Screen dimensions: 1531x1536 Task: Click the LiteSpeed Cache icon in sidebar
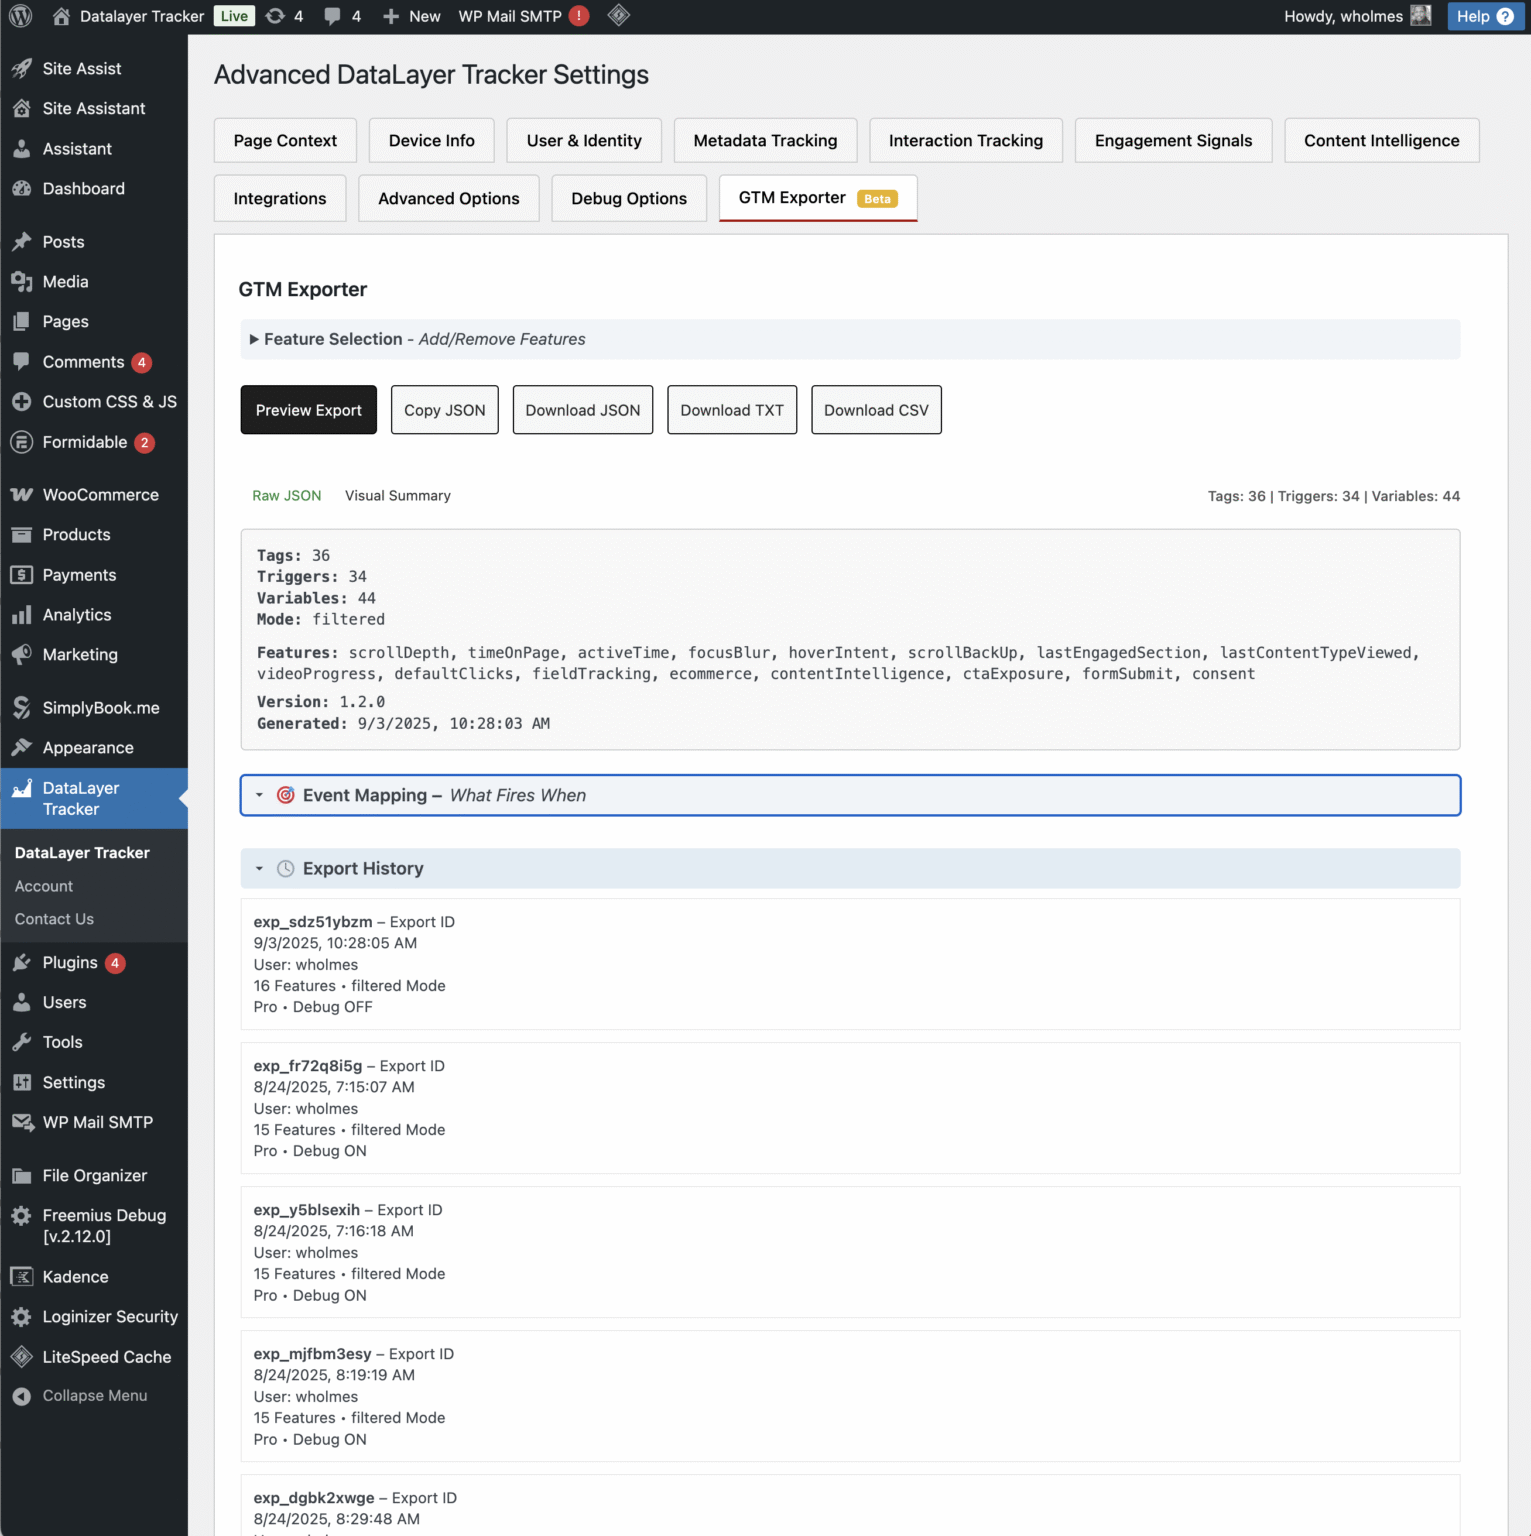(22, 1356)
